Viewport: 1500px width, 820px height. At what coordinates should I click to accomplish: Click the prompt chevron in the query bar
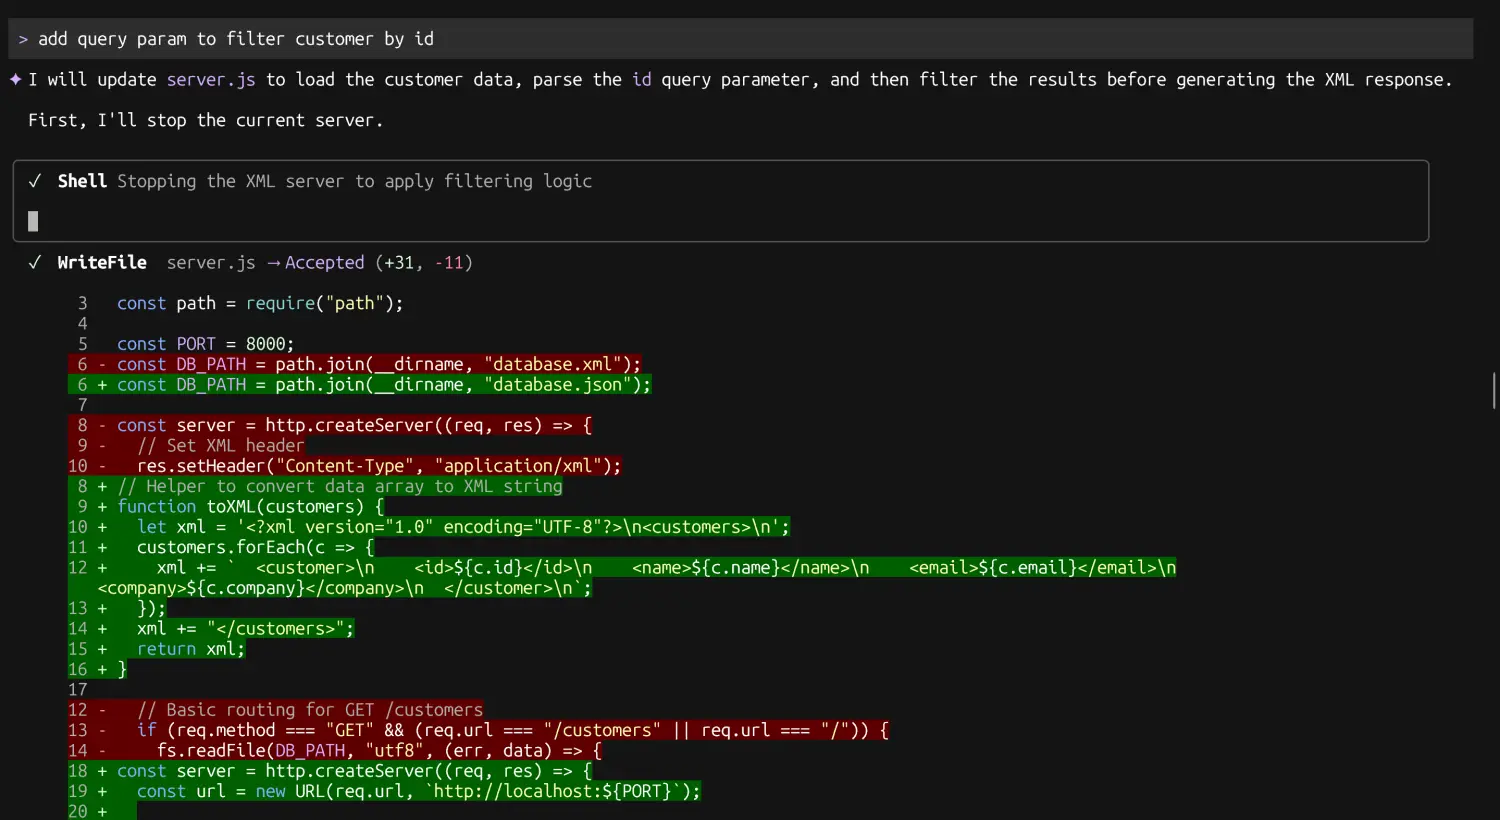[23, 39]
